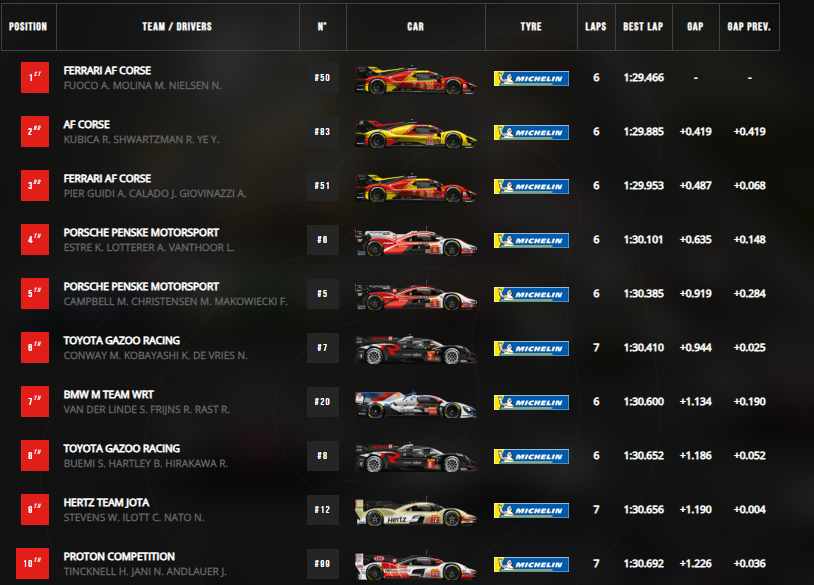Select drivers PIER GUIDI A. CALADO J. GIOVINAZZI A.
814x585 pixels.
tap(155, 194)
